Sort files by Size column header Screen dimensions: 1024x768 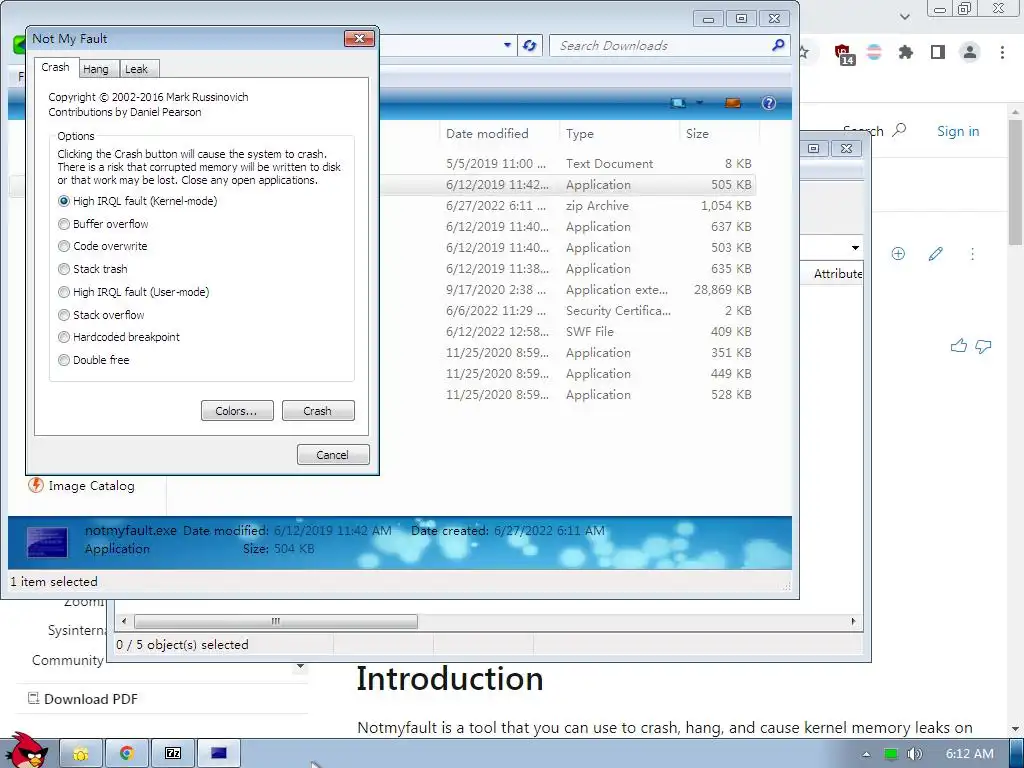[719, 133]
